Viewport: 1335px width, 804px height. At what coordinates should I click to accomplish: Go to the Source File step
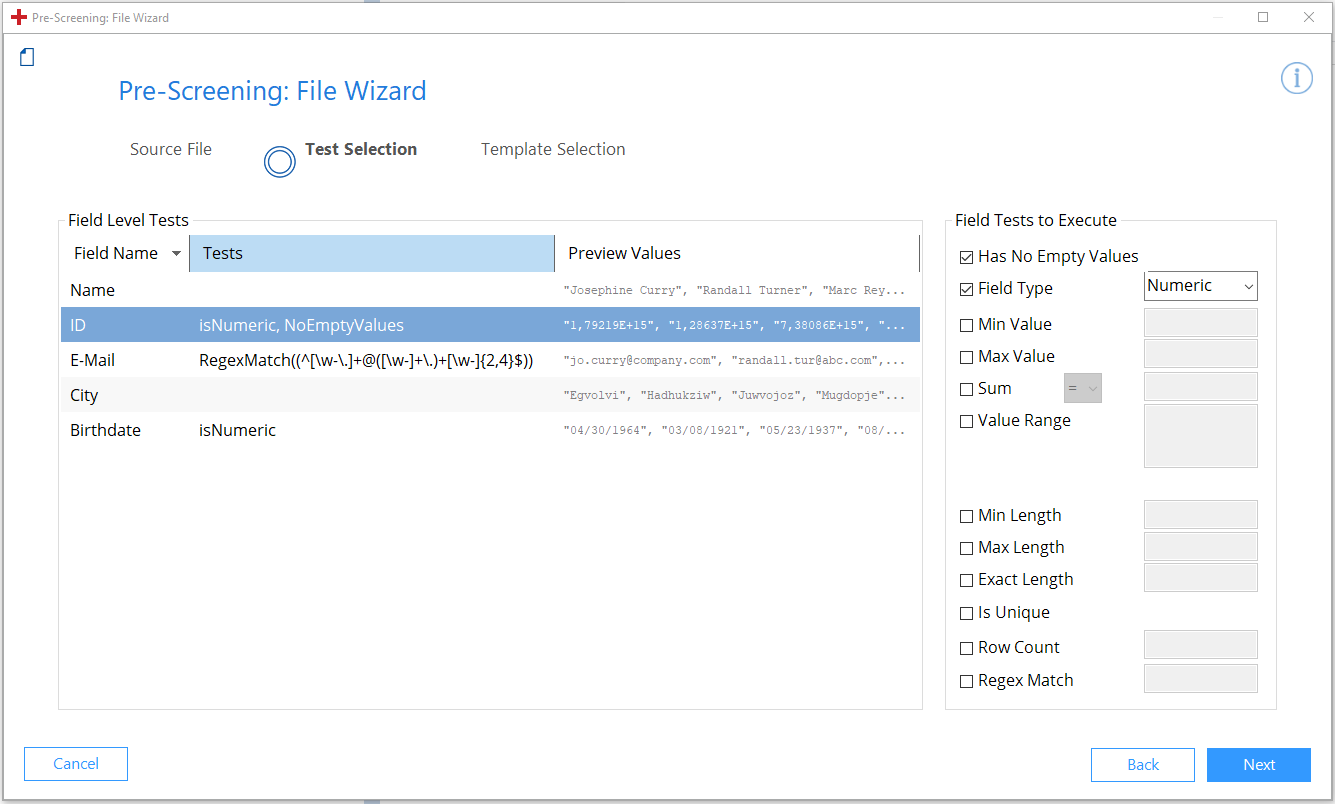[171, 149]
